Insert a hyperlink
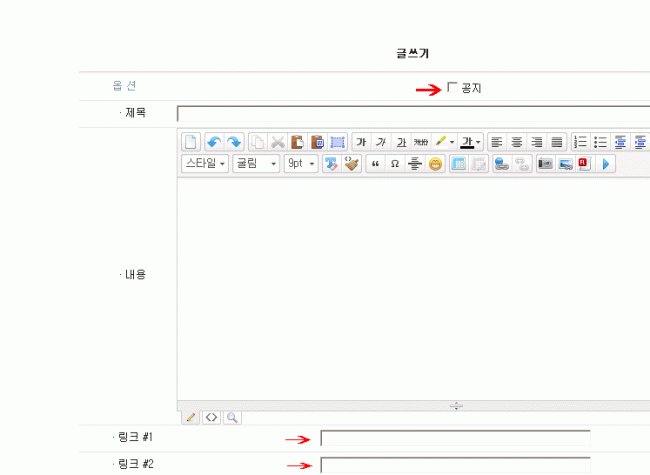This screenshot has width=650, height=475. [x=502, y=164]
